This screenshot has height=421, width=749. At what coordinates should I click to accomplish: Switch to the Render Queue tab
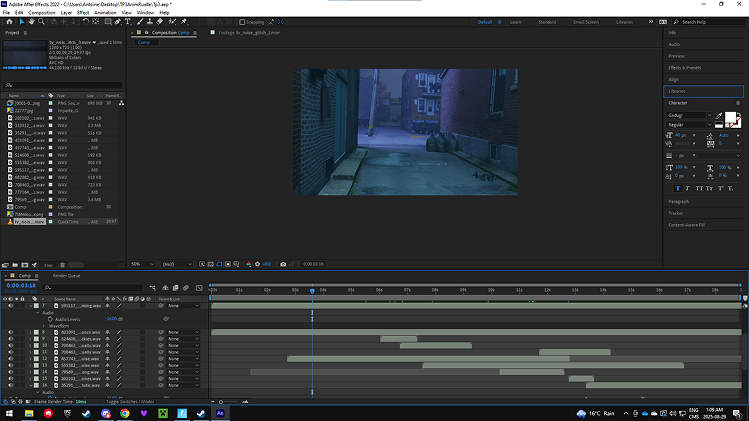[67, 275]
